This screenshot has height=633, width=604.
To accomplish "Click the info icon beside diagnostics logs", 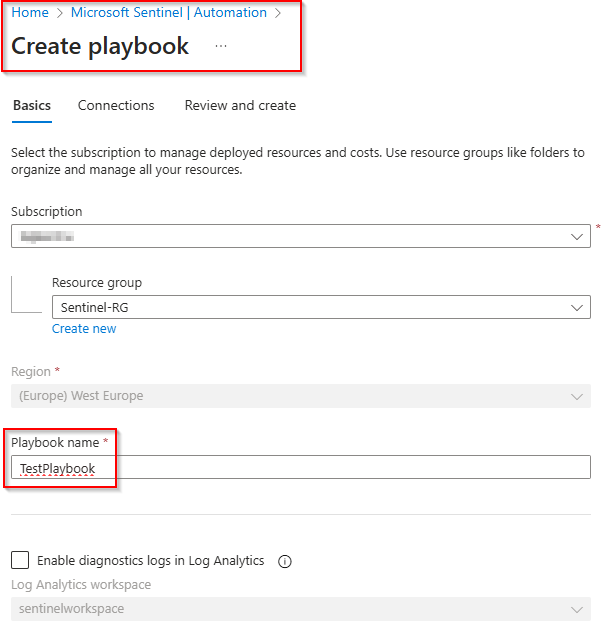I will pyautogui.click(x=284, y=562).
